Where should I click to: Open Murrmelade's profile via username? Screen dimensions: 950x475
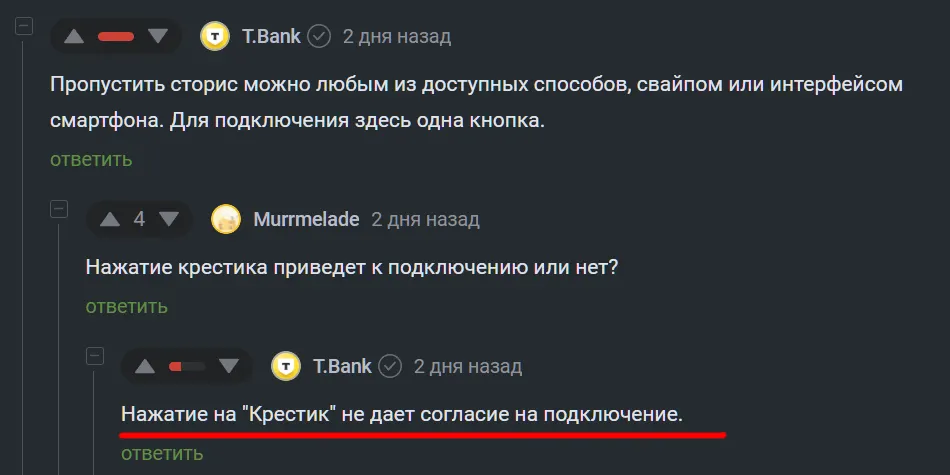coord(306,220)
